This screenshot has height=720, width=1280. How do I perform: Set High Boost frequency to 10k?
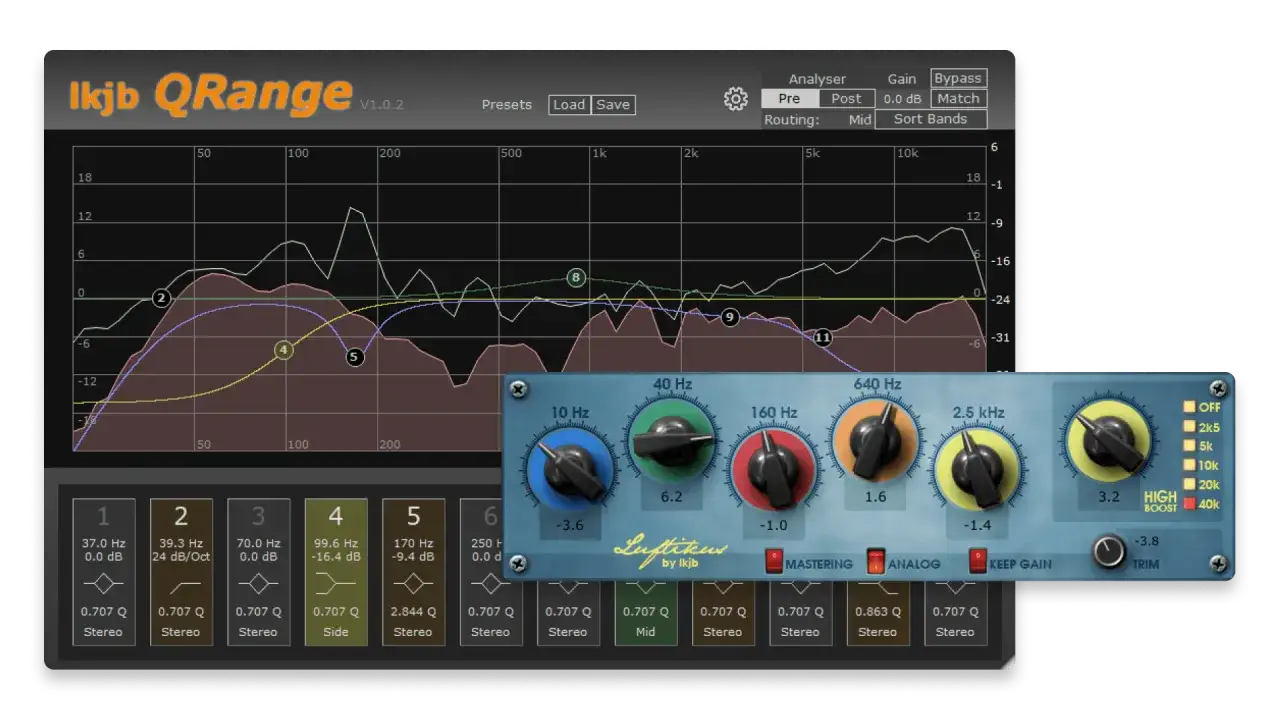(x=1189, y=465)
